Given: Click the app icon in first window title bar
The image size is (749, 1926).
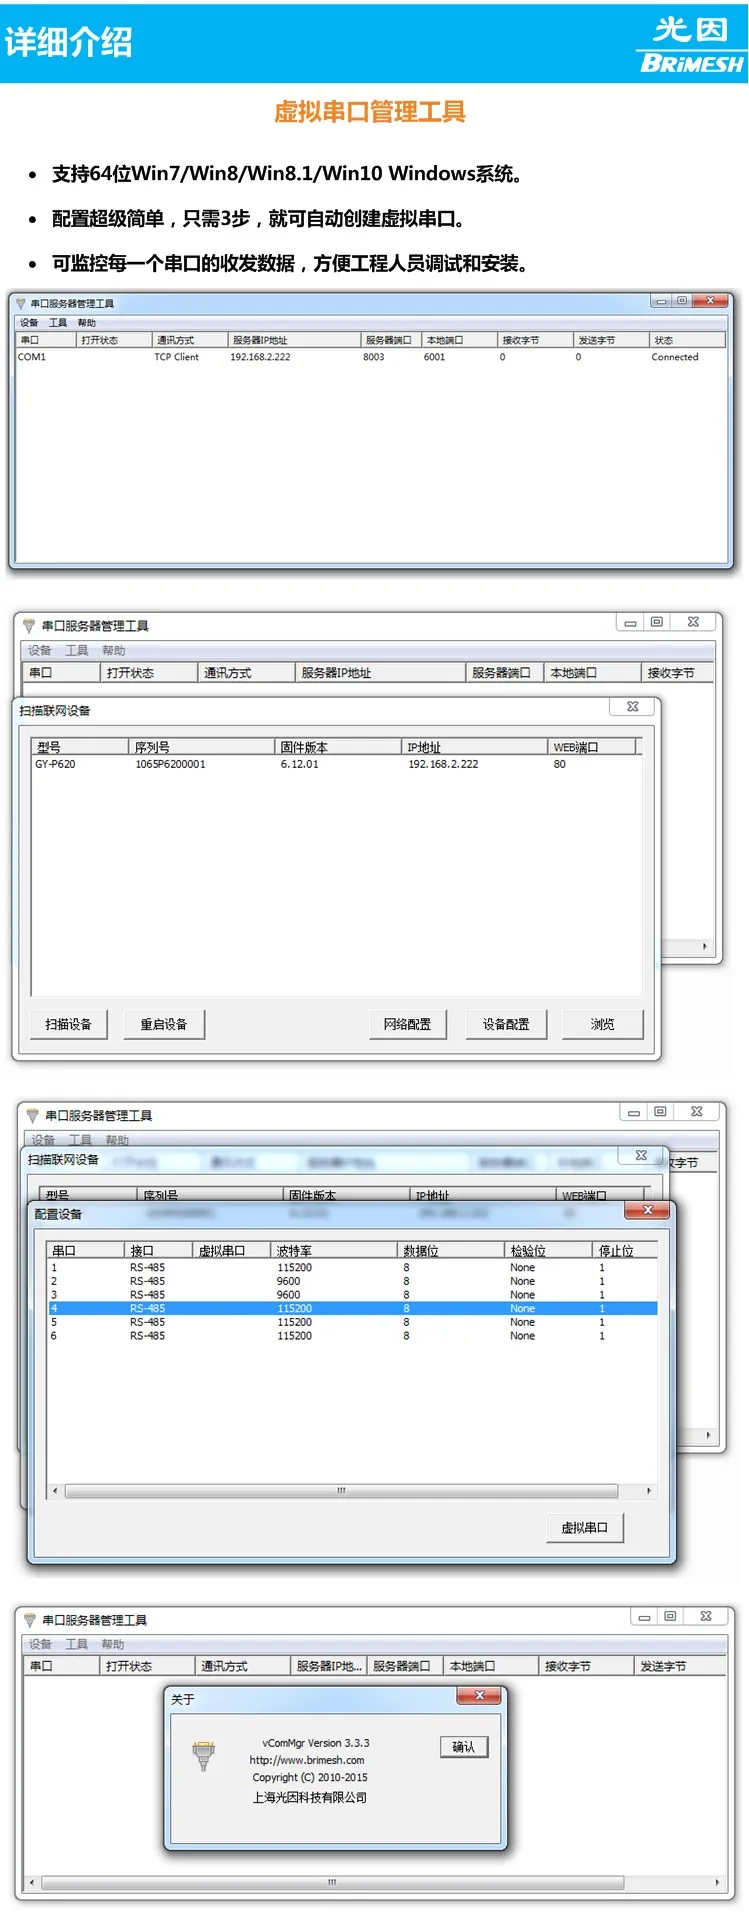Looking at the screenshot, I should [x=21, y=303].
